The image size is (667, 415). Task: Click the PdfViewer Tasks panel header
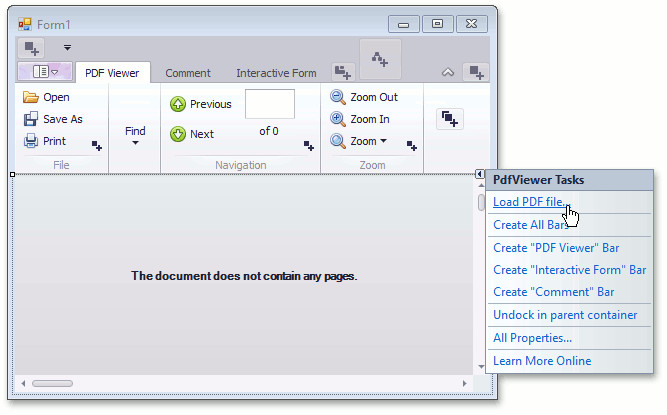pyautogui.click(x=570, y=180)
